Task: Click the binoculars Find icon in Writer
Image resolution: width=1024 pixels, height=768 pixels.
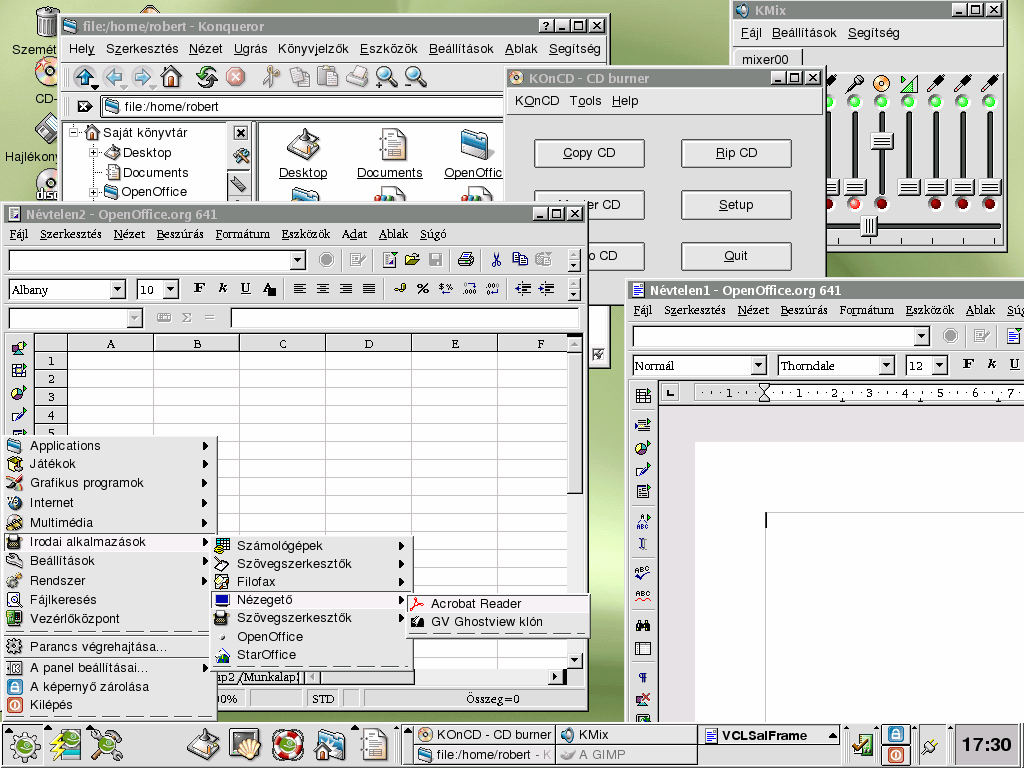Action: pos(643,625)
